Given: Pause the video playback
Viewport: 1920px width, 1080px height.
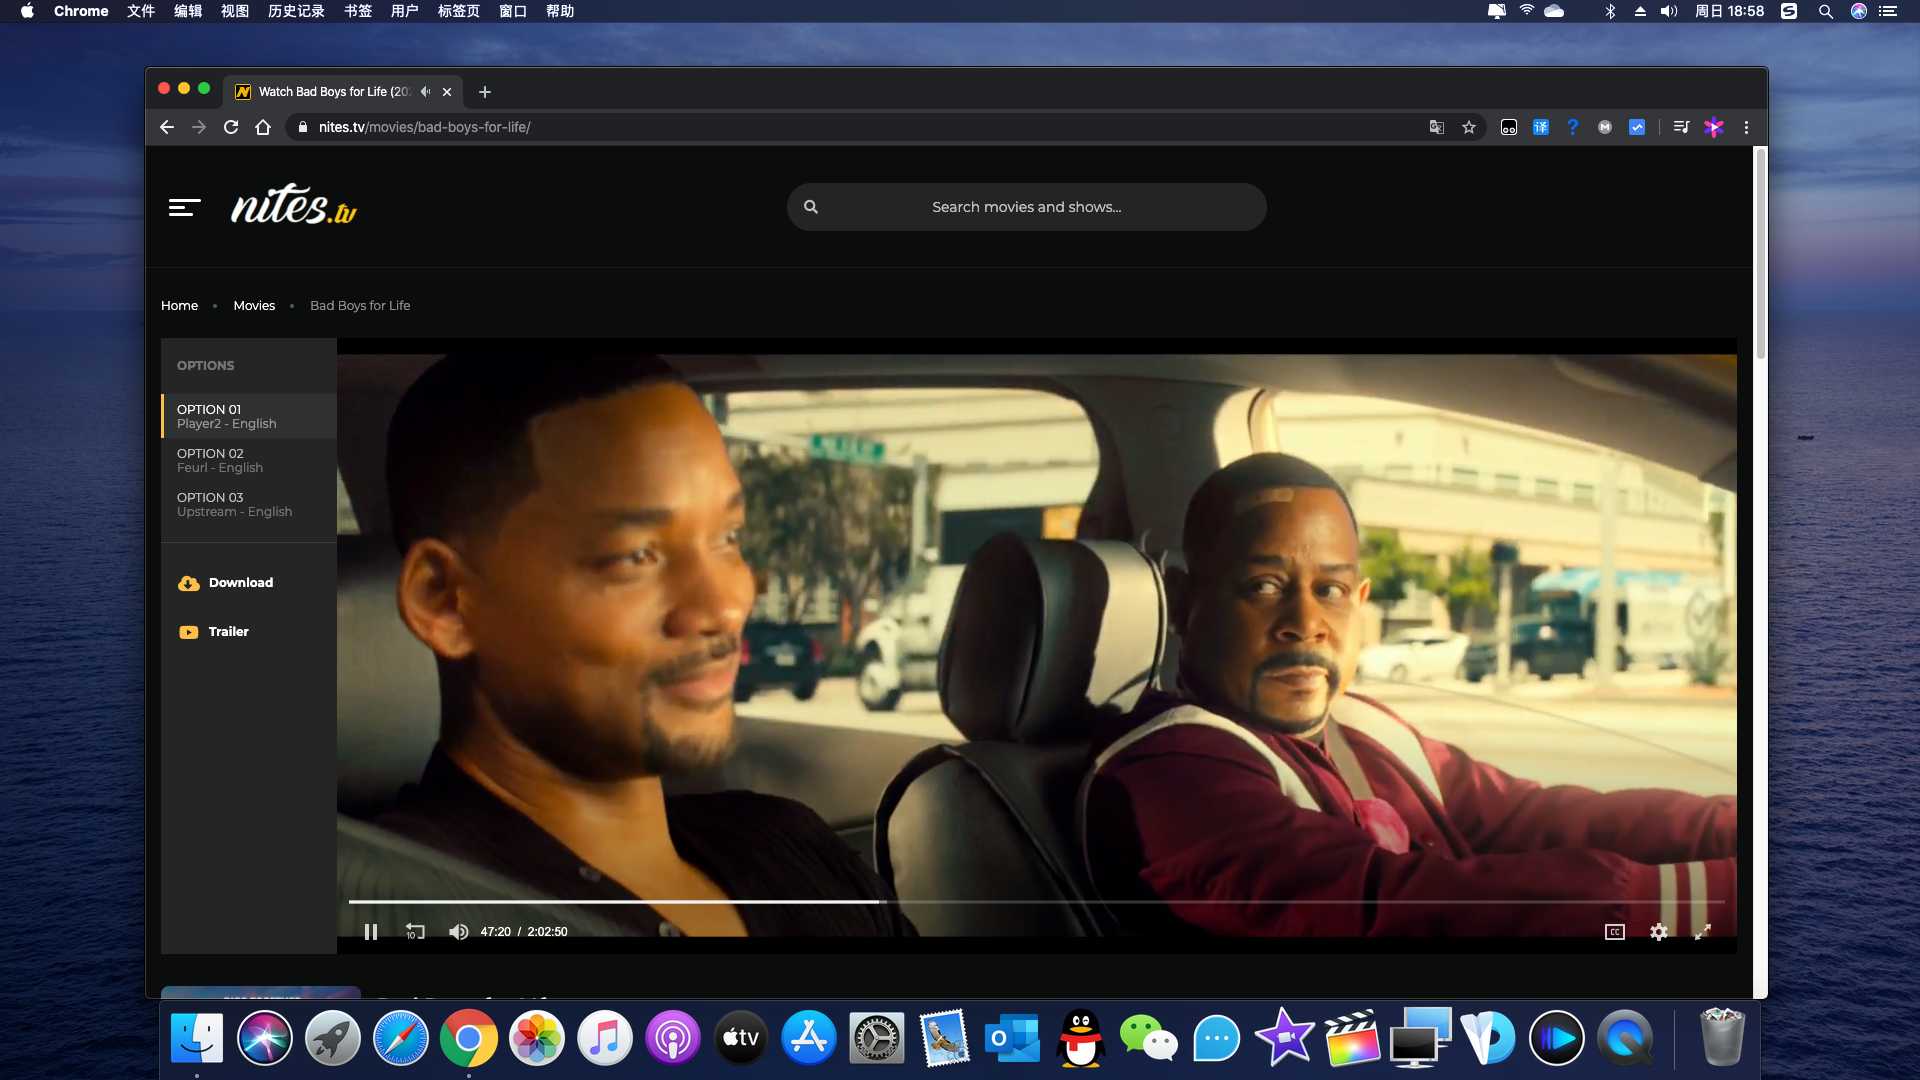Looking at the screenshot, I should click(371, 932).
